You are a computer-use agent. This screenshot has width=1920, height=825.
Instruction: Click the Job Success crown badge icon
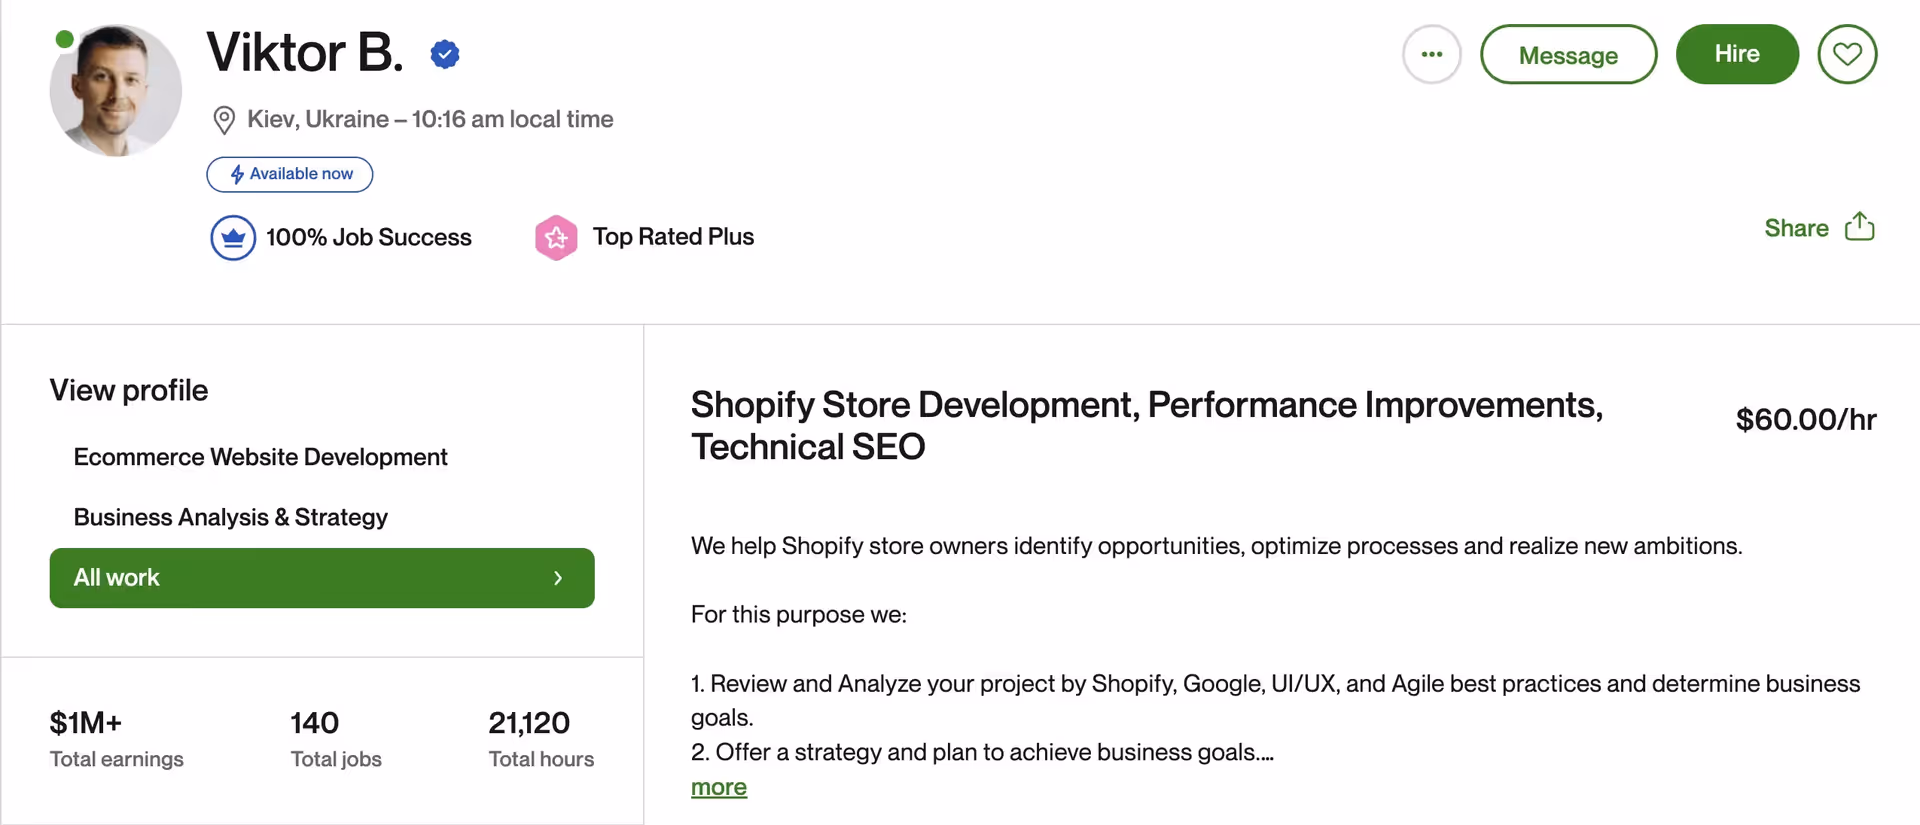coord(233,238)
